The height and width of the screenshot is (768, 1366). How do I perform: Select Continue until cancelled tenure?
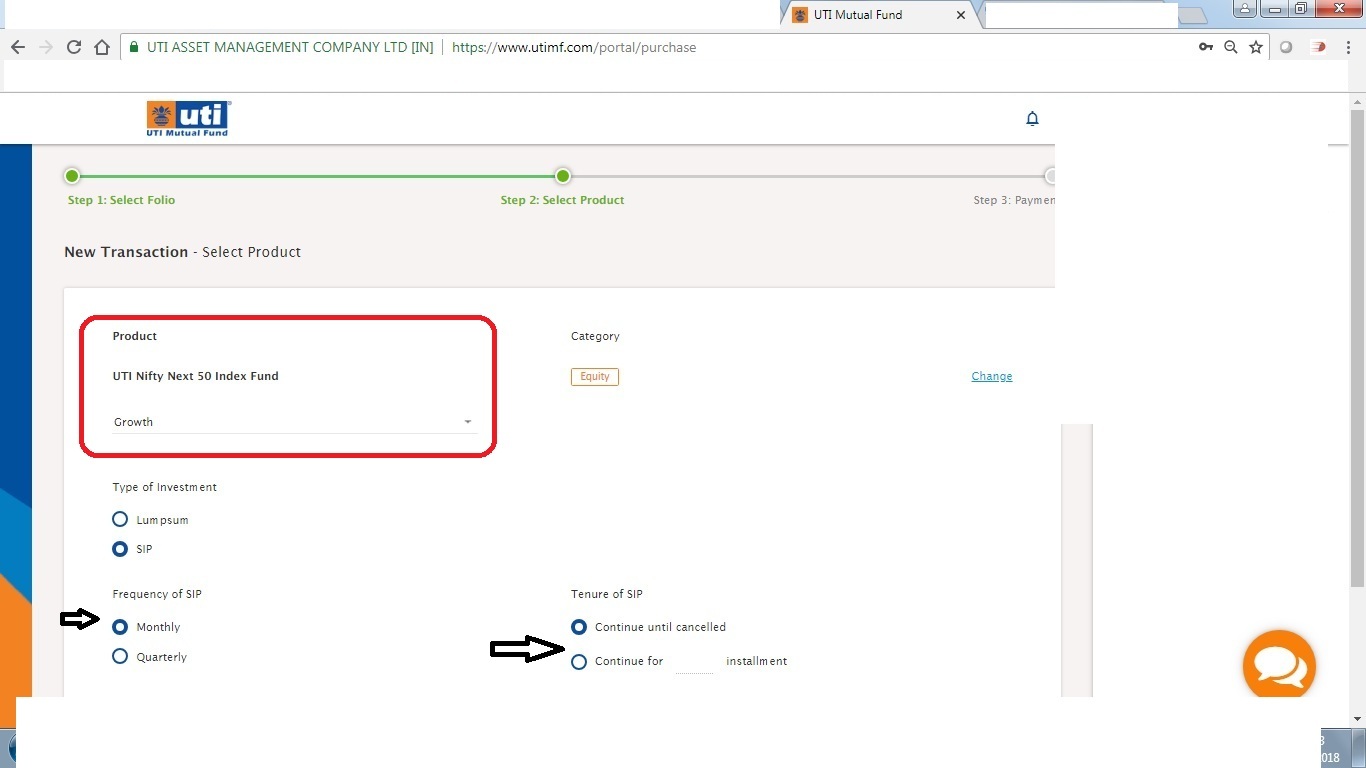pos(579,627)
